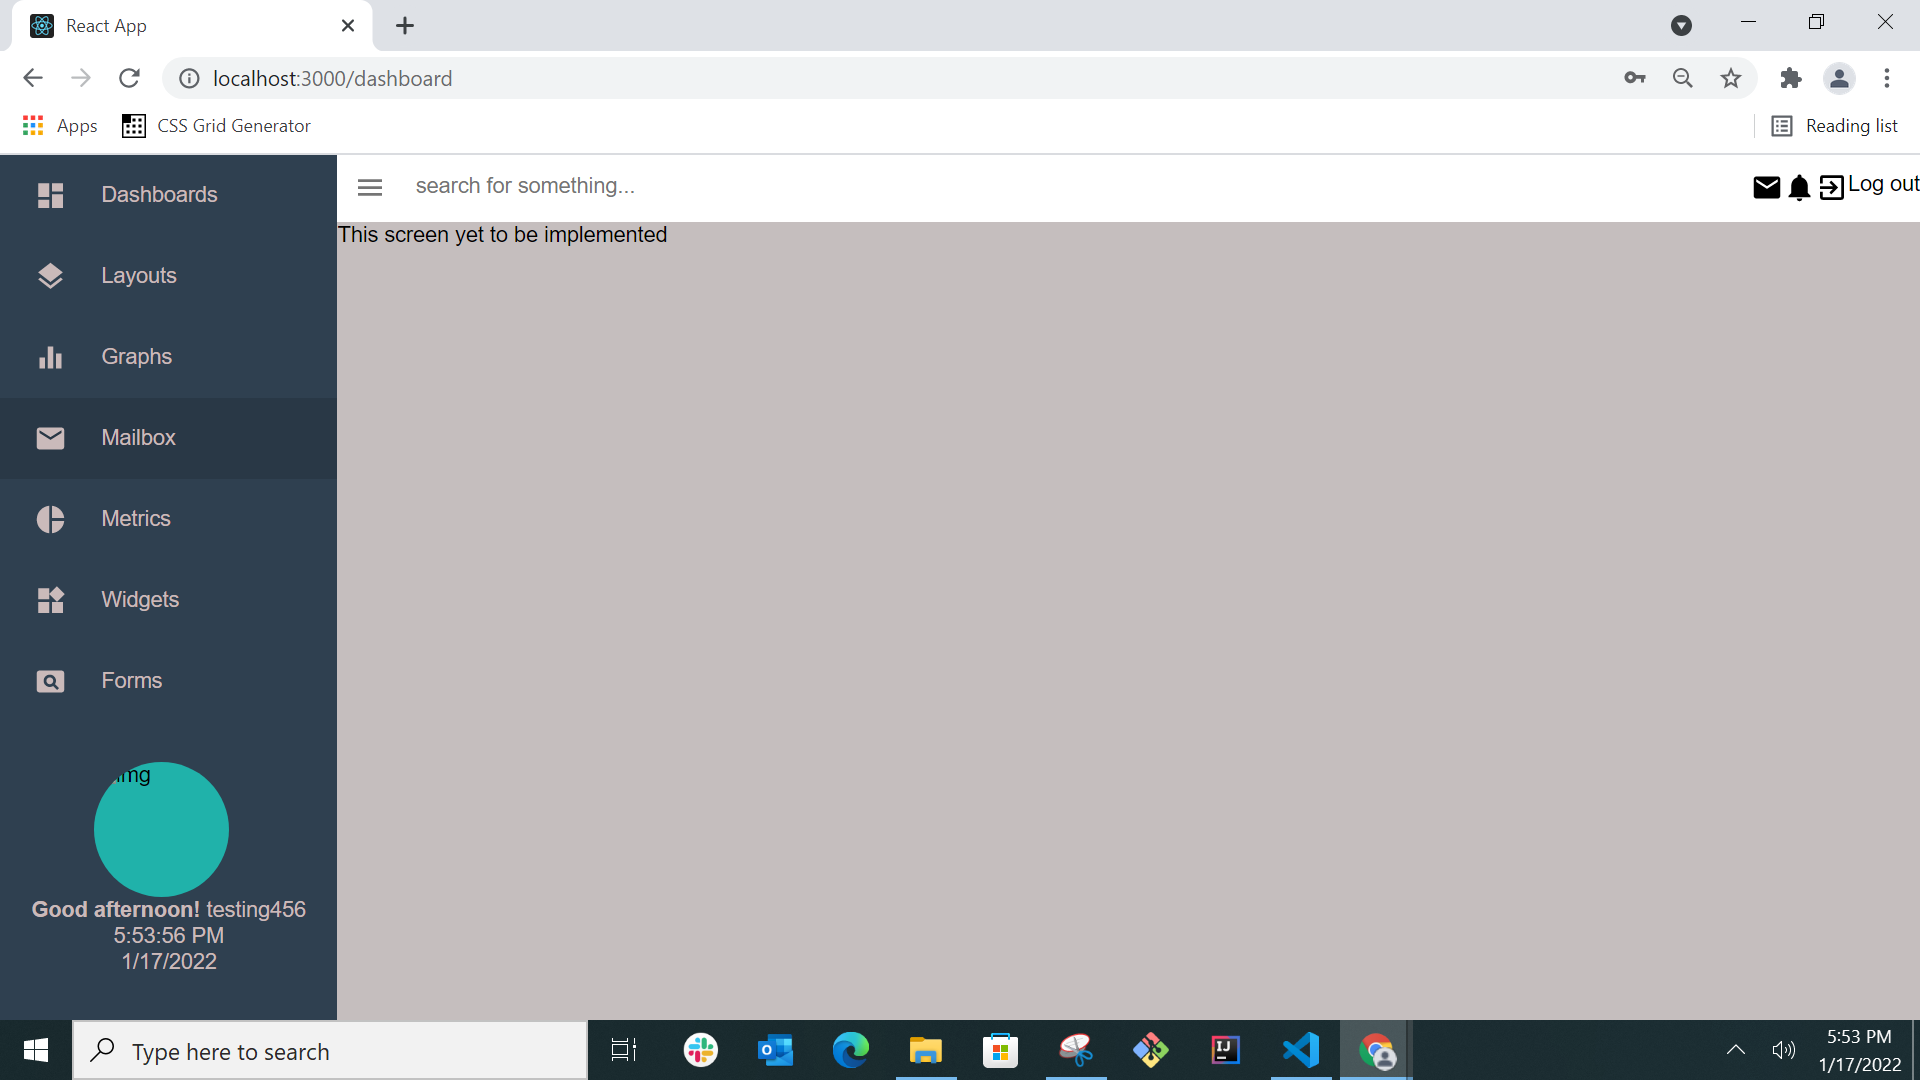
Task: Open the Dashboards section in sidebar
Action: pos(159,194)
